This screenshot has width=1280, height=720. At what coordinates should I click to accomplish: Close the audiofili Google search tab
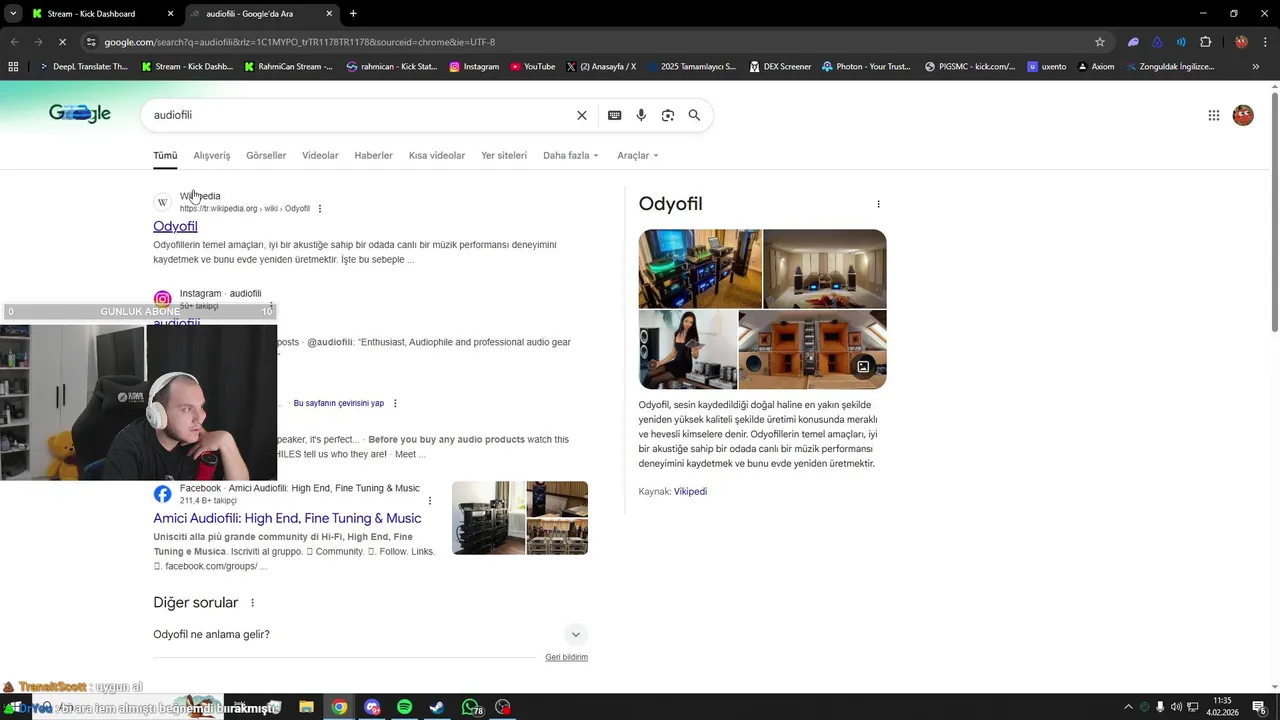[x=329, y=14]
